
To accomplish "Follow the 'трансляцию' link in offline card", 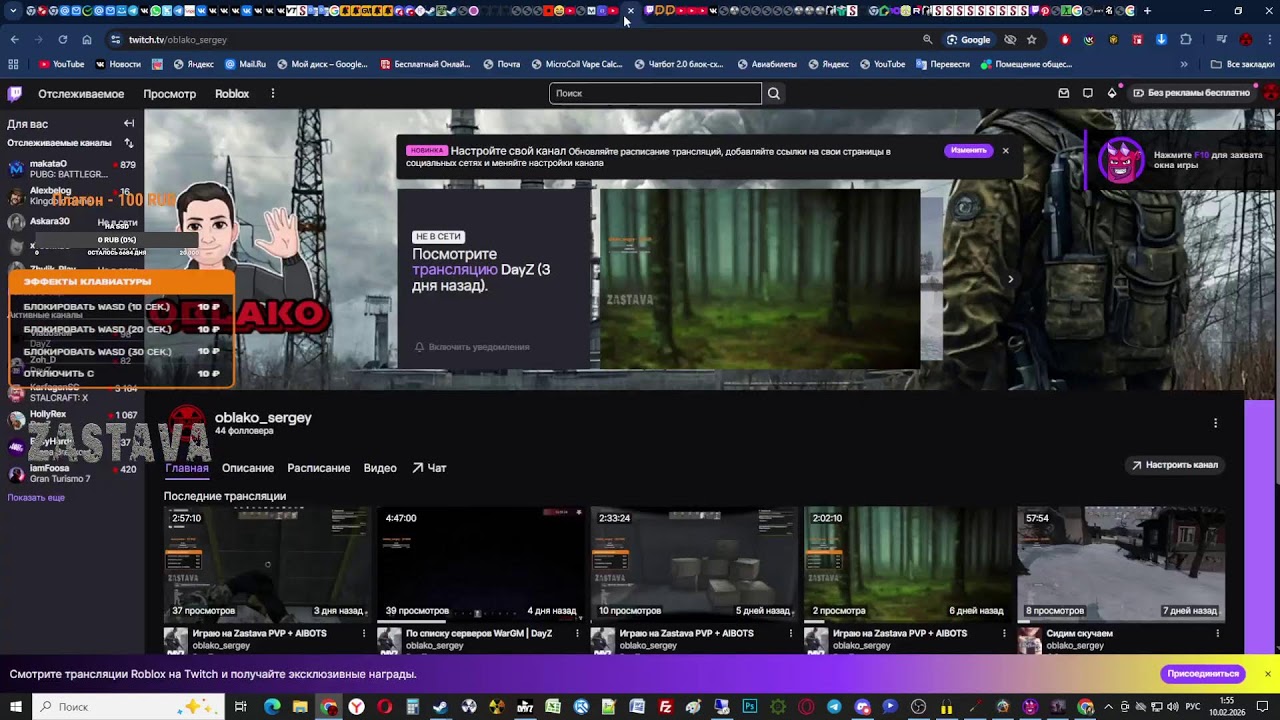I will [x=455, y=270].
